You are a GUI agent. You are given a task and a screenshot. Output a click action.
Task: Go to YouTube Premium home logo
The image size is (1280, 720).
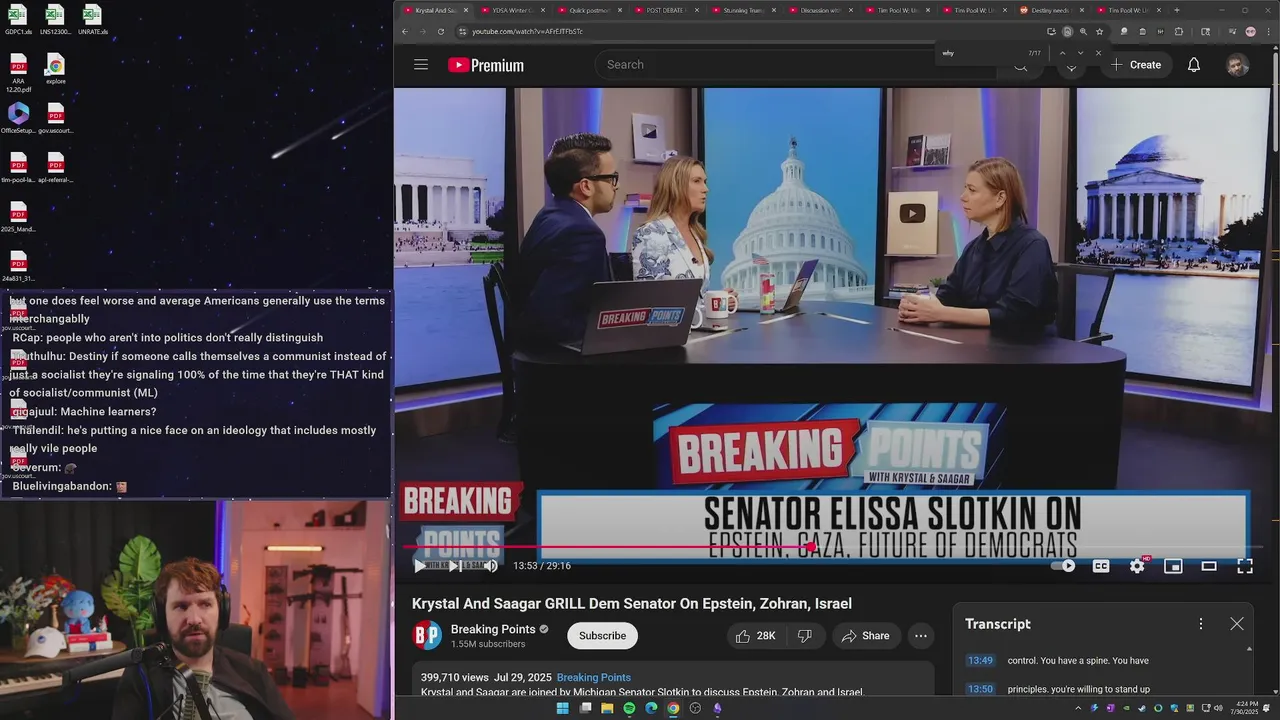(486, 65)
